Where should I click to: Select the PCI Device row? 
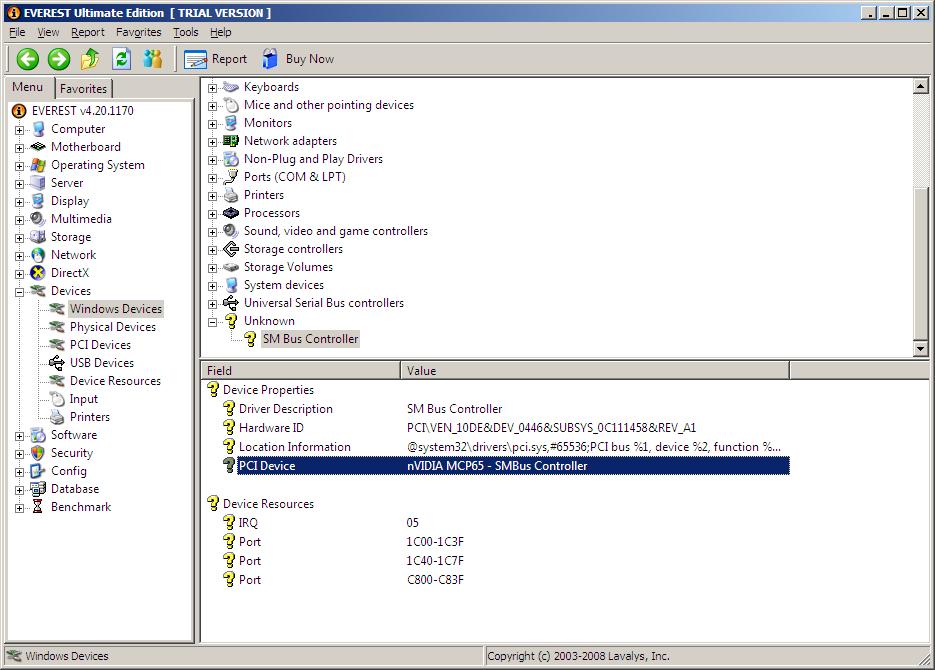506,466
